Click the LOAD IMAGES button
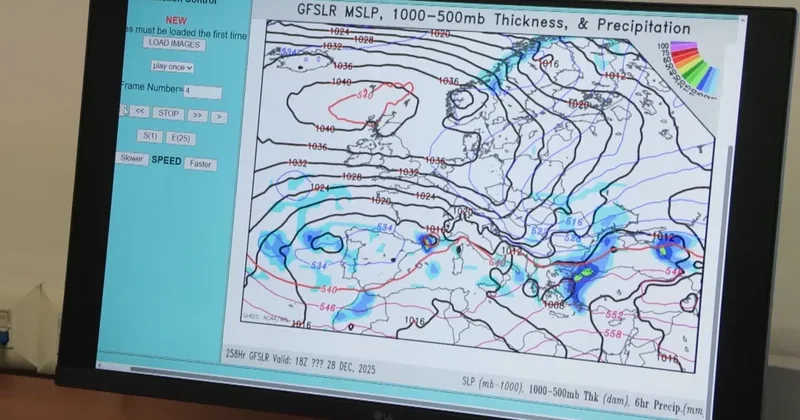Viewport: 800px width, 420px height. click(174, 43)
